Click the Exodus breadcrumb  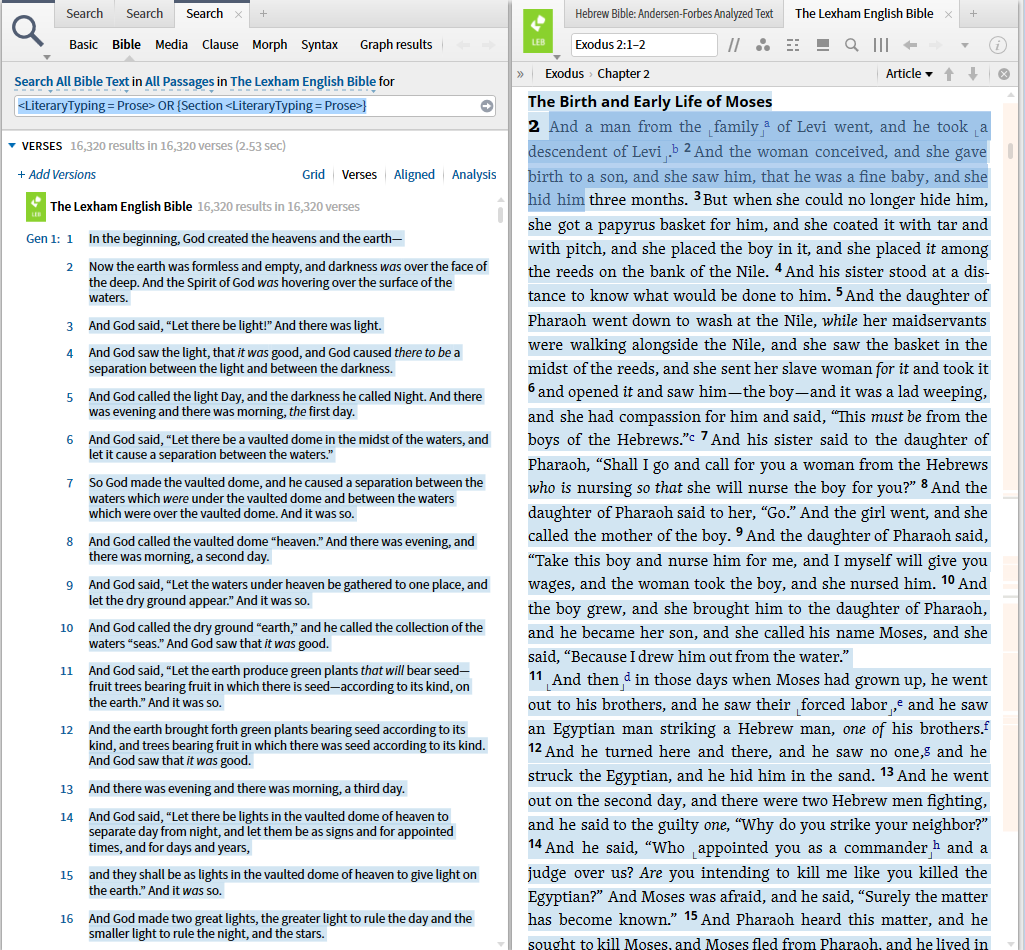click(565, 74)
